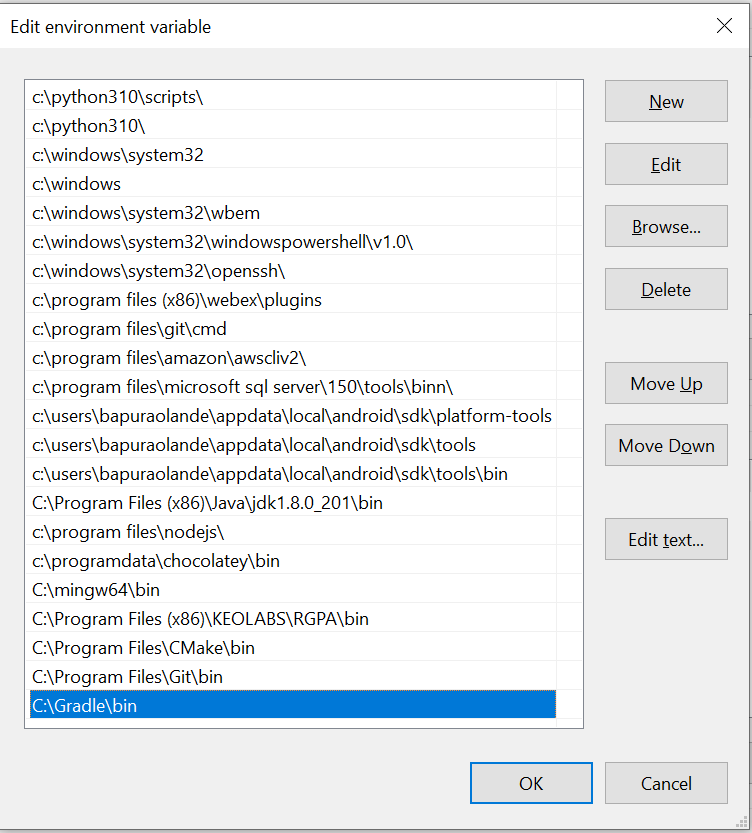Select the chocolatey\bin entry
The width and height of the screenshot is (752, 833).
(x=293, y=561)
